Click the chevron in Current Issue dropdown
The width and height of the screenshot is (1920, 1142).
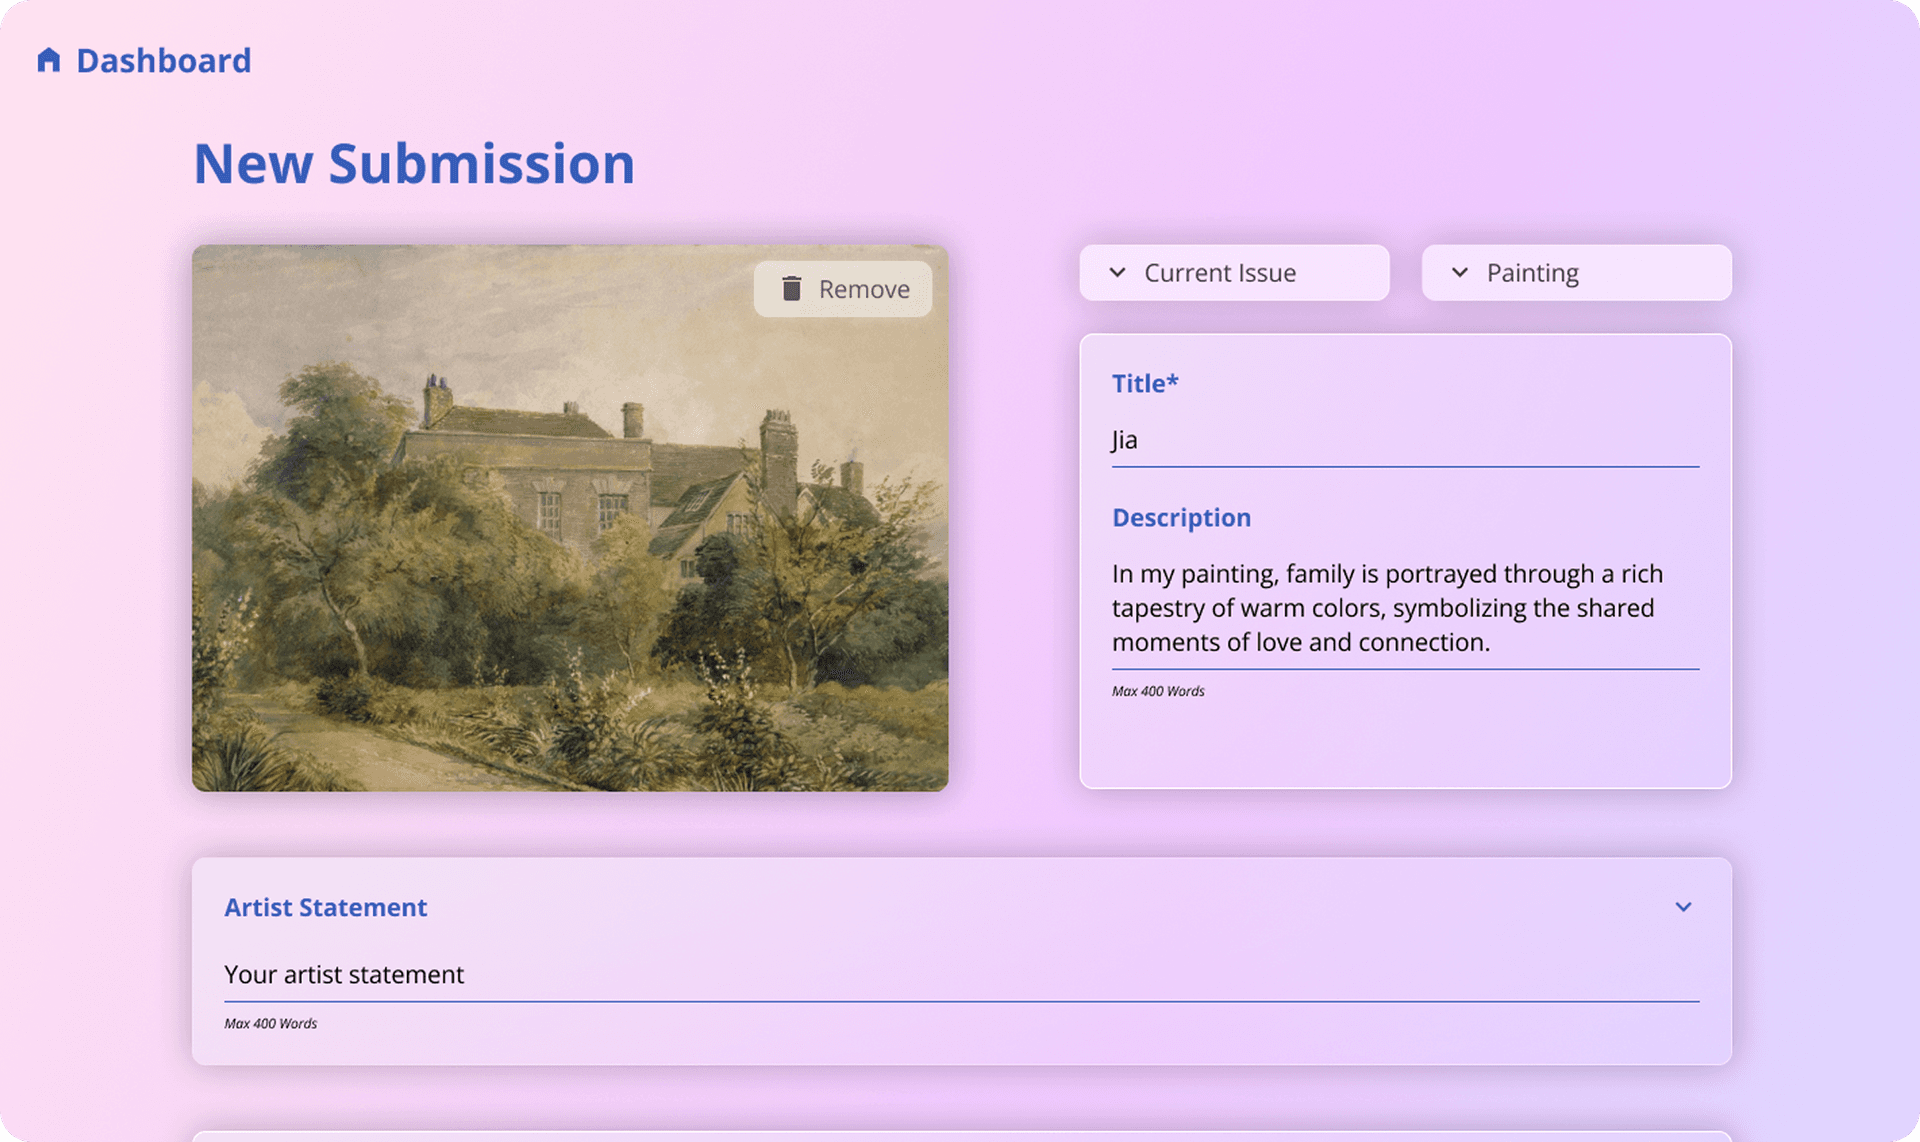tap(1118, 273)
